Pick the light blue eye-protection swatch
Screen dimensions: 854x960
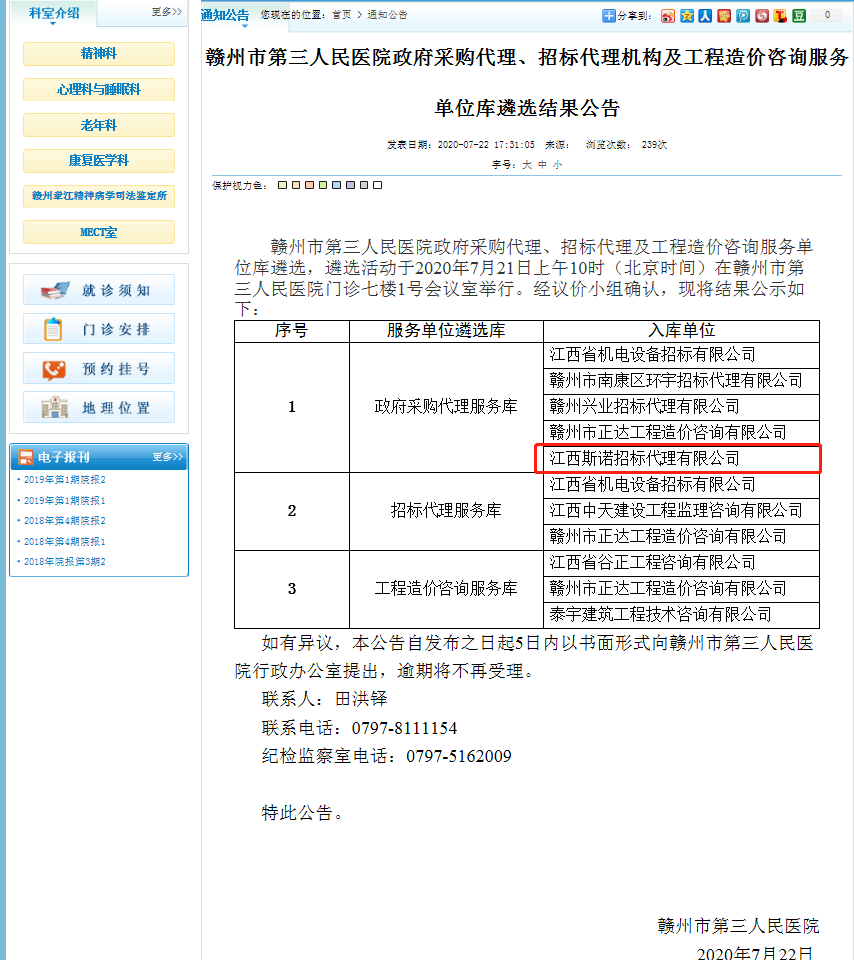pyautogui.click(x=336, y=185)
